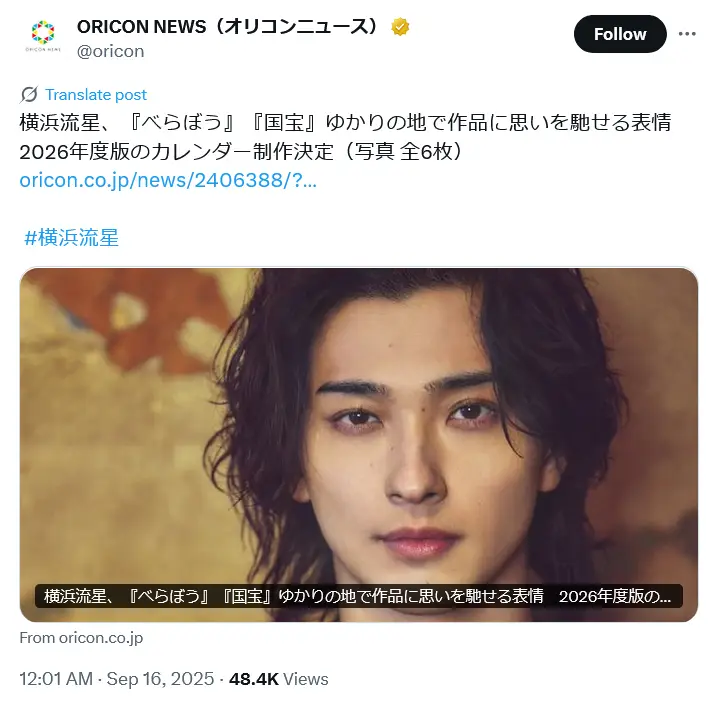Image resolution: width=717 pixels, height=702 pixels.
Task: Click the headline caption overlay on preview image
Action: click(358, 596)
